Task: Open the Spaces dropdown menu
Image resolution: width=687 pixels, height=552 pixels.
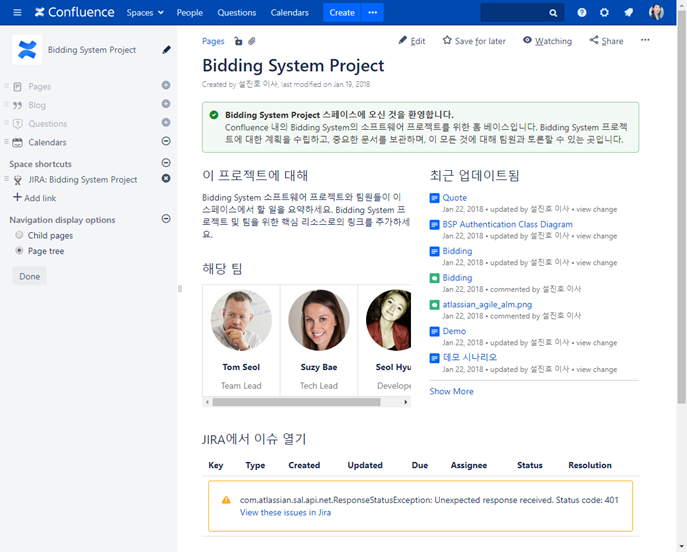Action: tap(145, 13)
